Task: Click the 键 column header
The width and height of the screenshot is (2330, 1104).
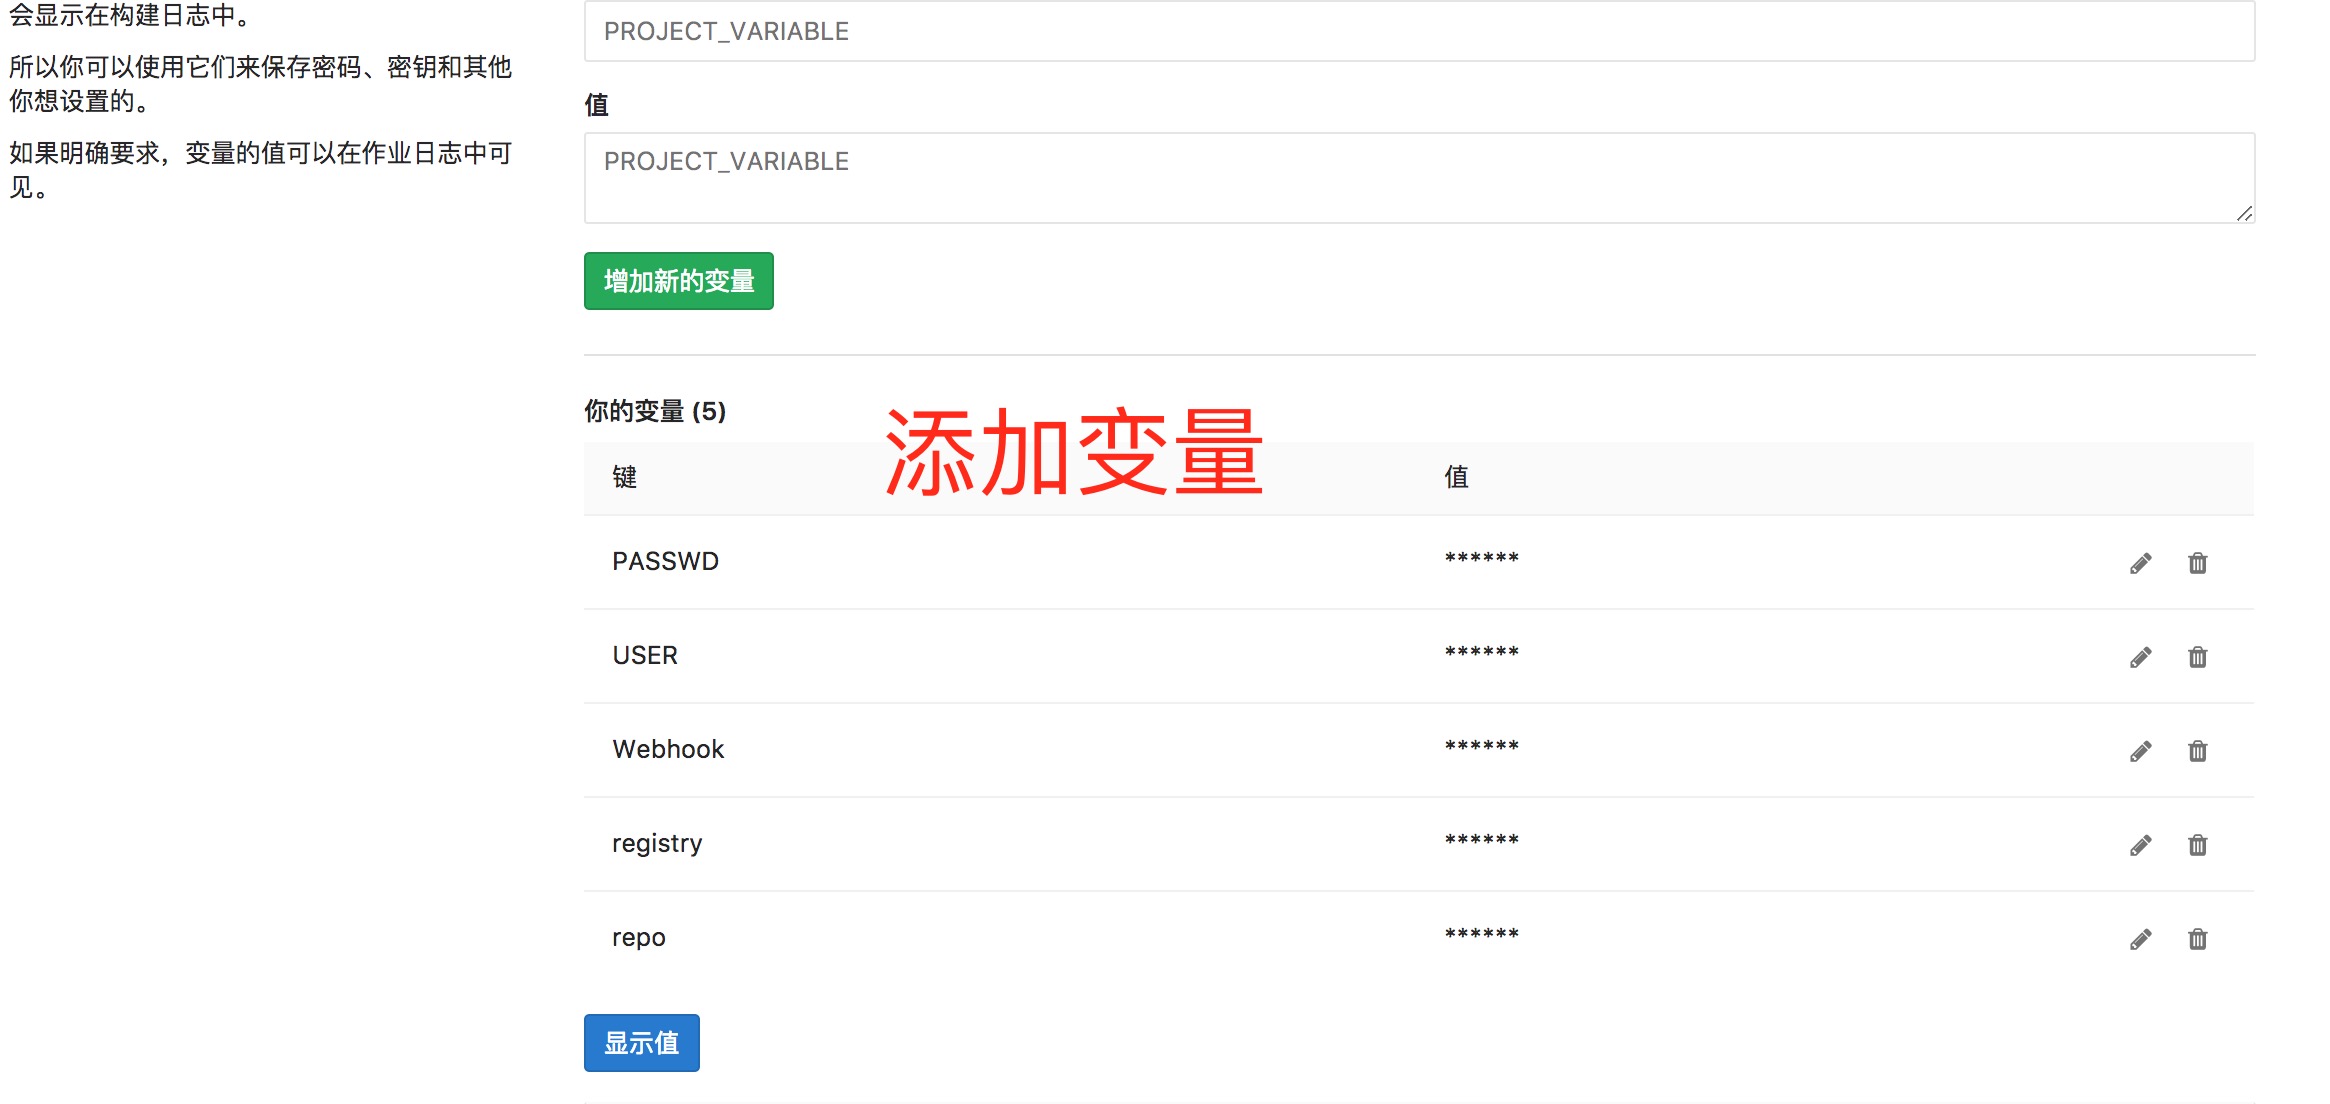Action: [x=624, y=478]
